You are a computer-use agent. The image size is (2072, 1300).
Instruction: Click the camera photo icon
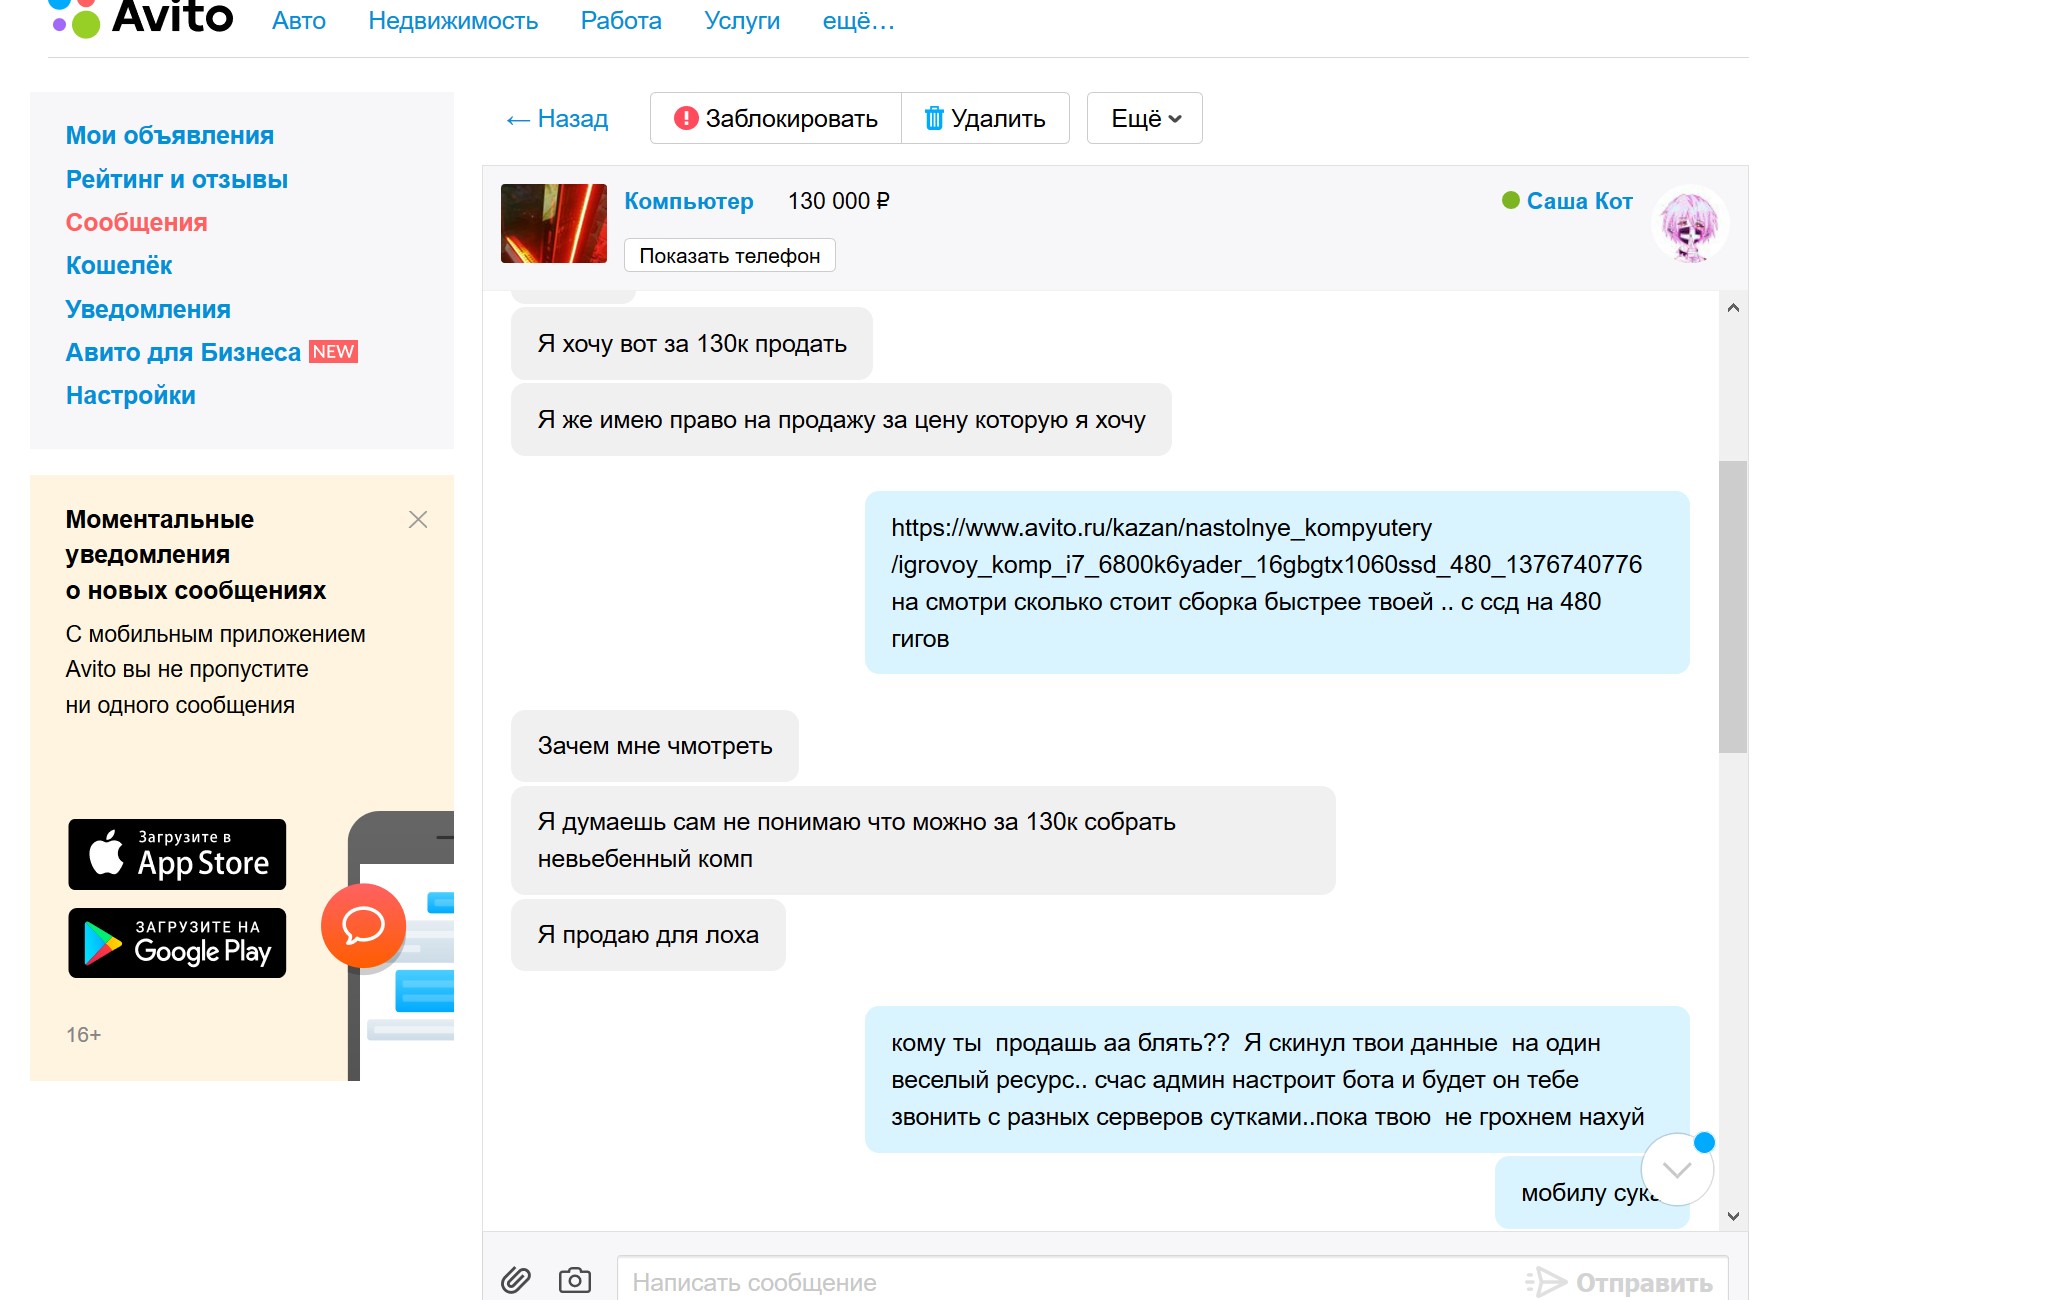pyautogui.click(x=575, y=1280)
